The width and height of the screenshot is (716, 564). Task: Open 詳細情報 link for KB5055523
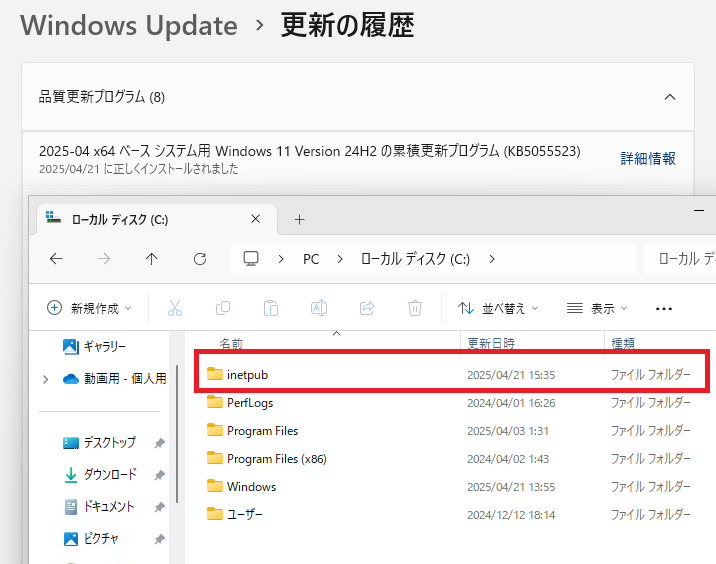648,158
